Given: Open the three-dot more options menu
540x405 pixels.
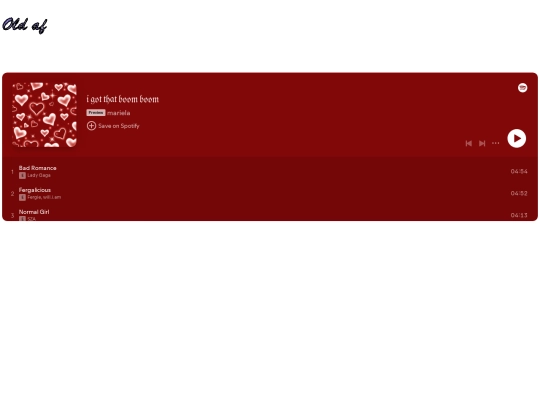Looking at the screenshot, I should coord(495,143).
